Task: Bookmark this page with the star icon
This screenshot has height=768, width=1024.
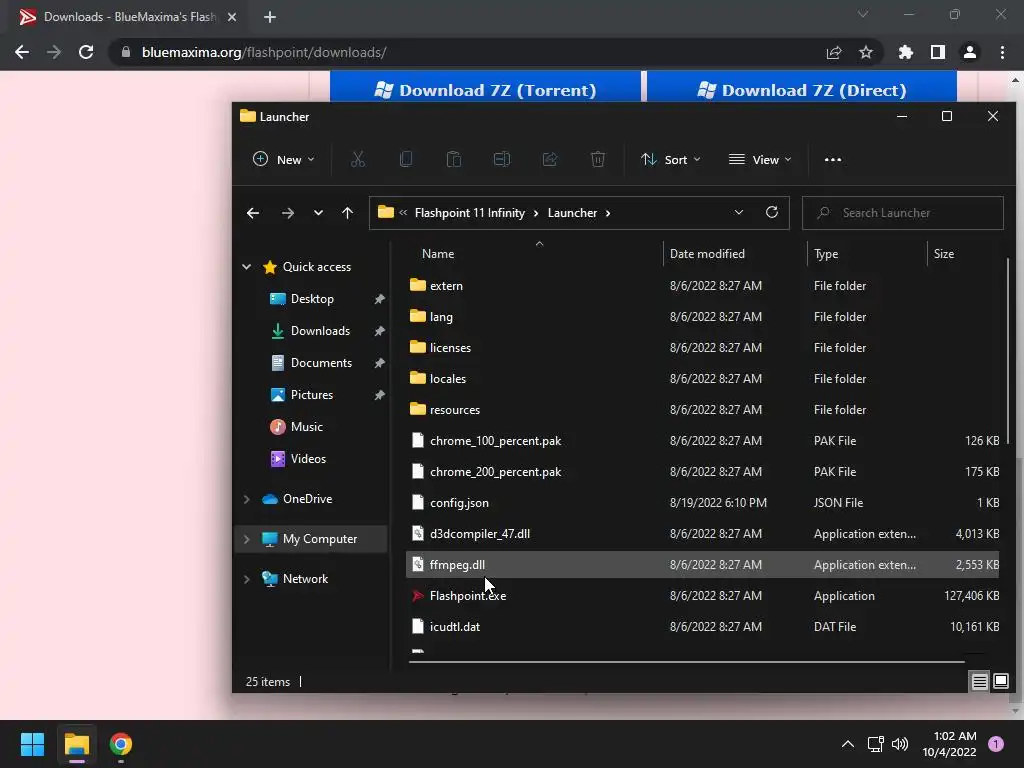Action: pos(866,52)
